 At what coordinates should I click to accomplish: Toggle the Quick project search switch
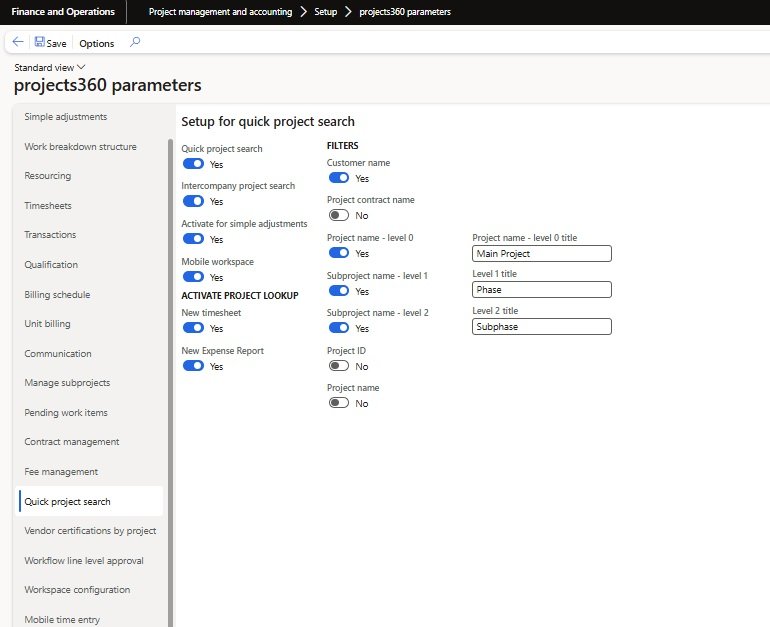click(x=193, y=164)
